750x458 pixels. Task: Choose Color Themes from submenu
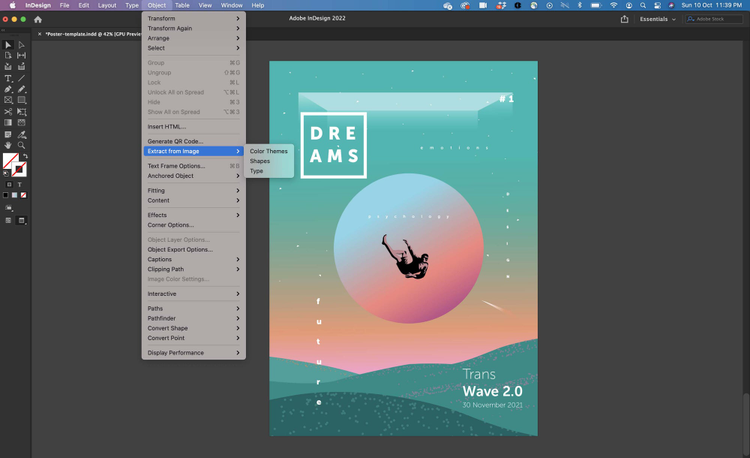click(269, 151)
